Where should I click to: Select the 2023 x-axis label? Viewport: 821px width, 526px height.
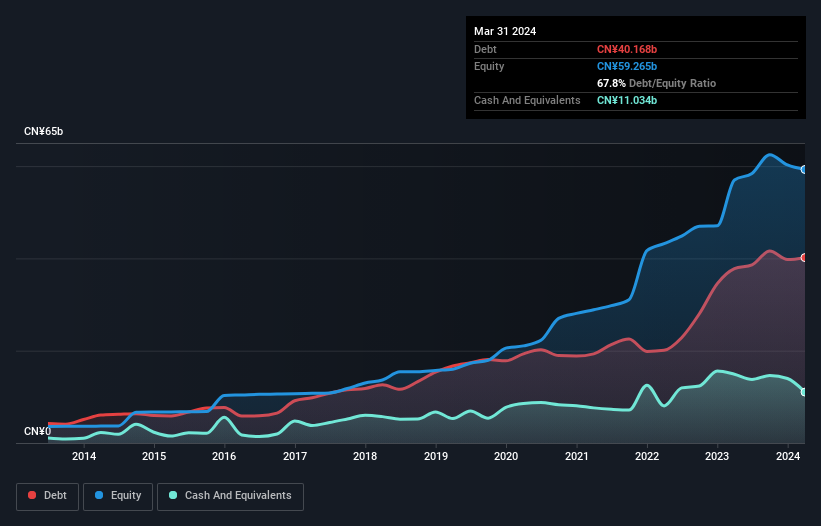pos(717,456)
